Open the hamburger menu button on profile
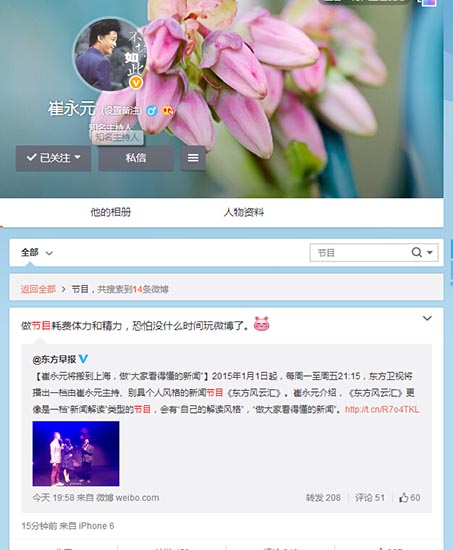Image resolution: width=453 pixels, height=550 pixels. pos(193,158)
